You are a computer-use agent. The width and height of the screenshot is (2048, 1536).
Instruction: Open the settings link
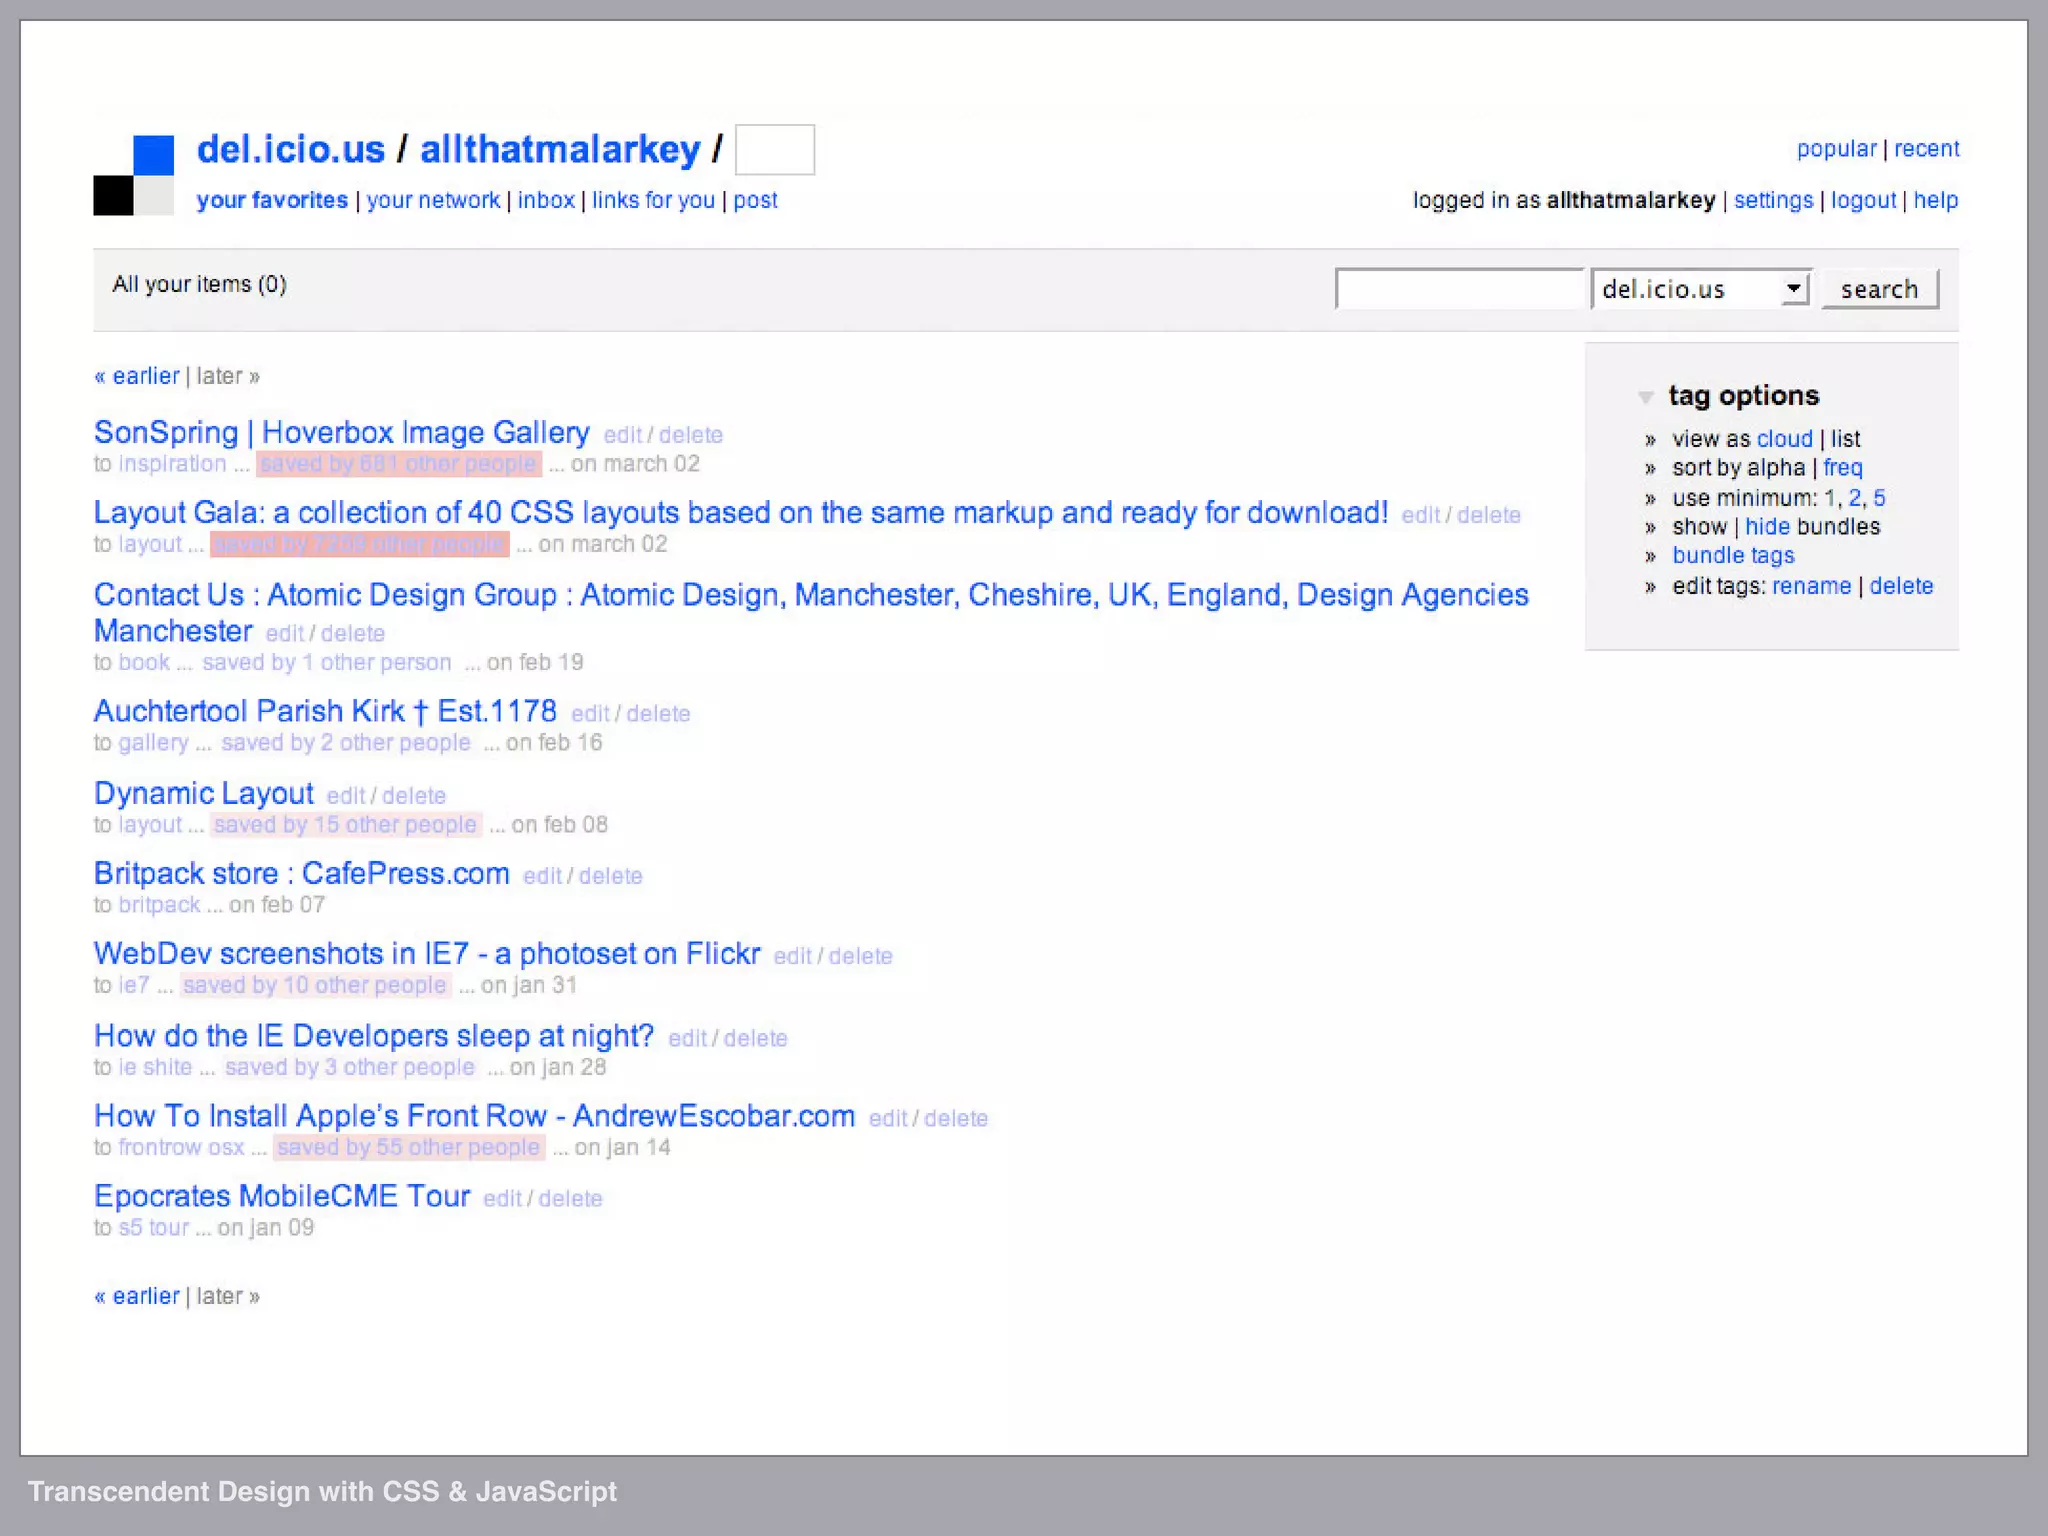(x=1773, y=200)
